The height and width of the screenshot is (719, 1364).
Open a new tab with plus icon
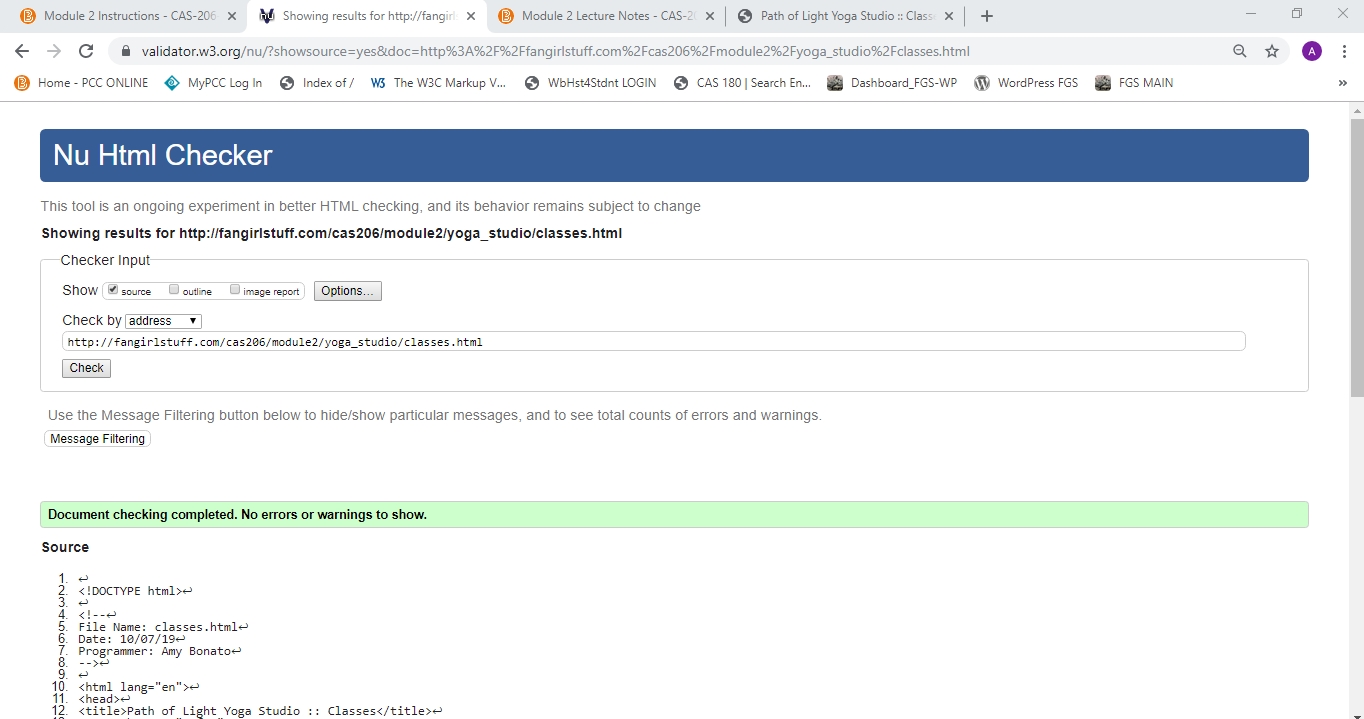pos(987,16)
